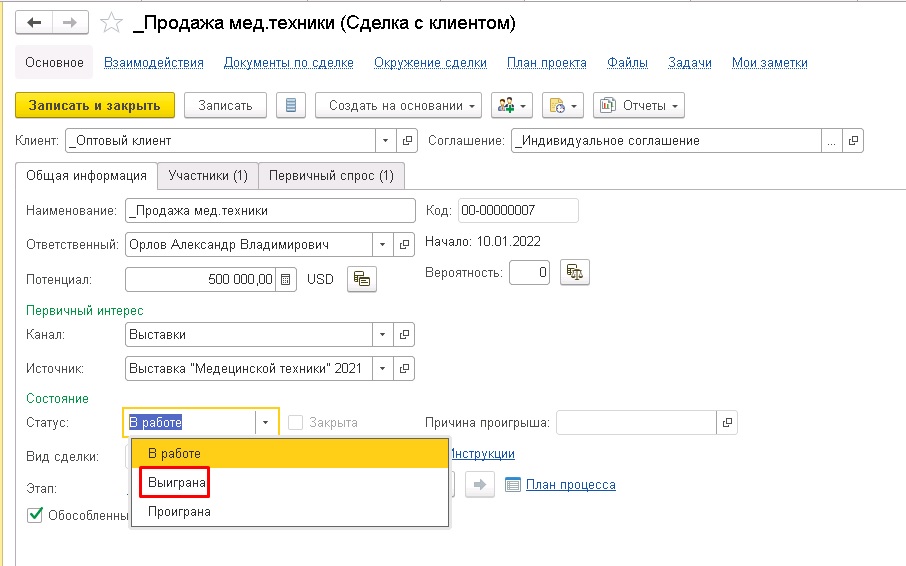Switch to the Участники (1) tab

coord(208,176)
